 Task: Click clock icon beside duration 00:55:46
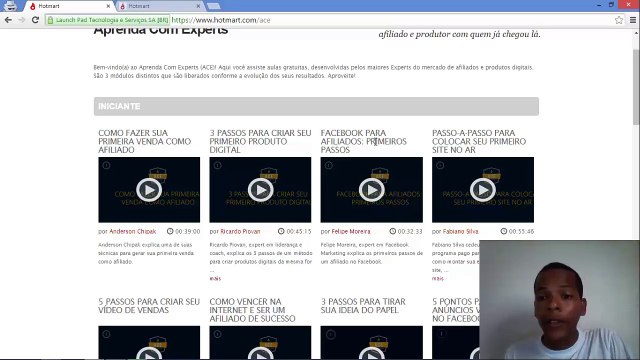coord(504,231)
